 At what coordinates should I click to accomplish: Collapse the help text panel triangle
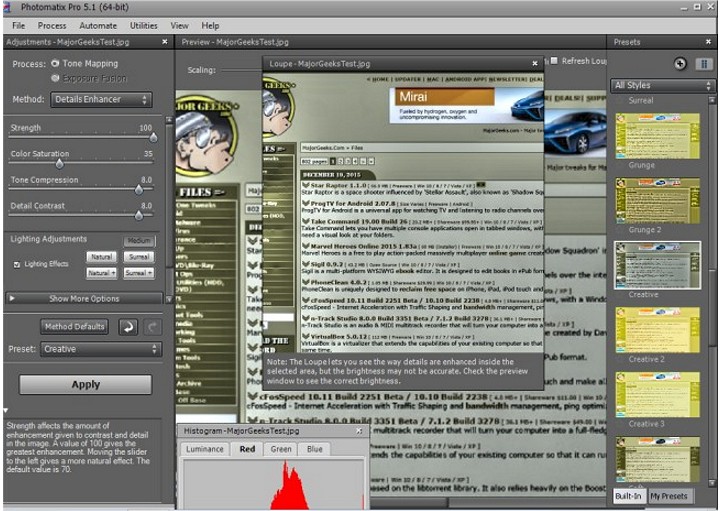(6, 410)
